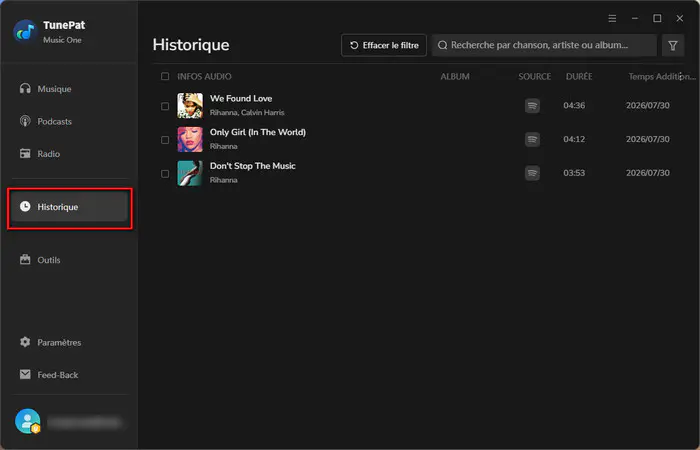Click Spotify source icon for Only Girl
The width and height of the screenshot is (700, 450).
(532, 139)
